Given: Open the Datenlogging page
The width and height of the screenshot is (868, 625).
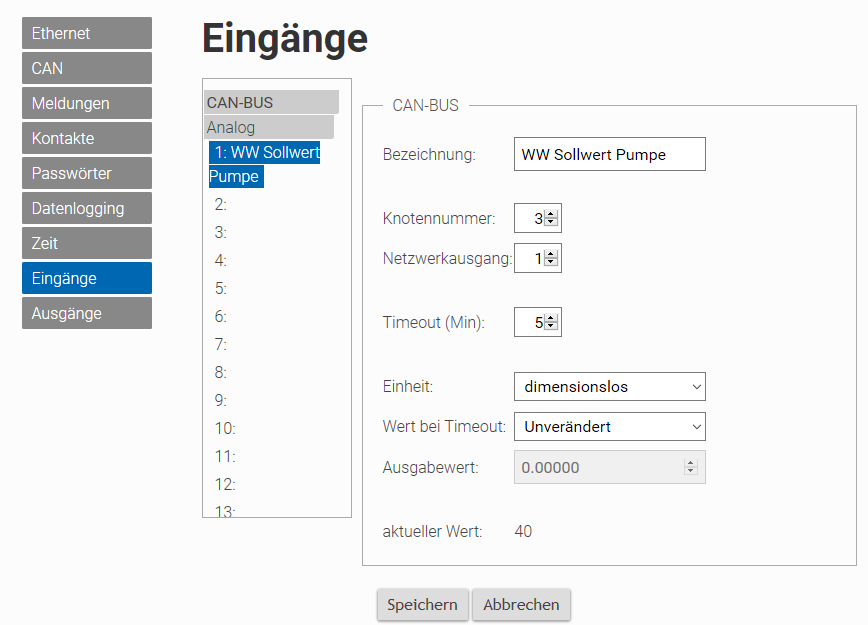Looking at the screenshot, I should coord(87,208).
